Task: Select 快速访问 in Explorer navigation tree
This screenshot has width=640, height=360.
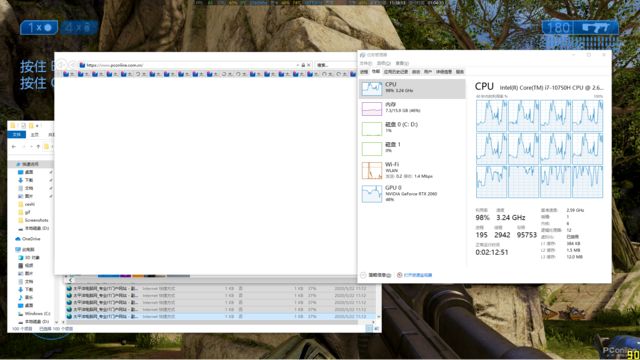Action: click(30, 164)
